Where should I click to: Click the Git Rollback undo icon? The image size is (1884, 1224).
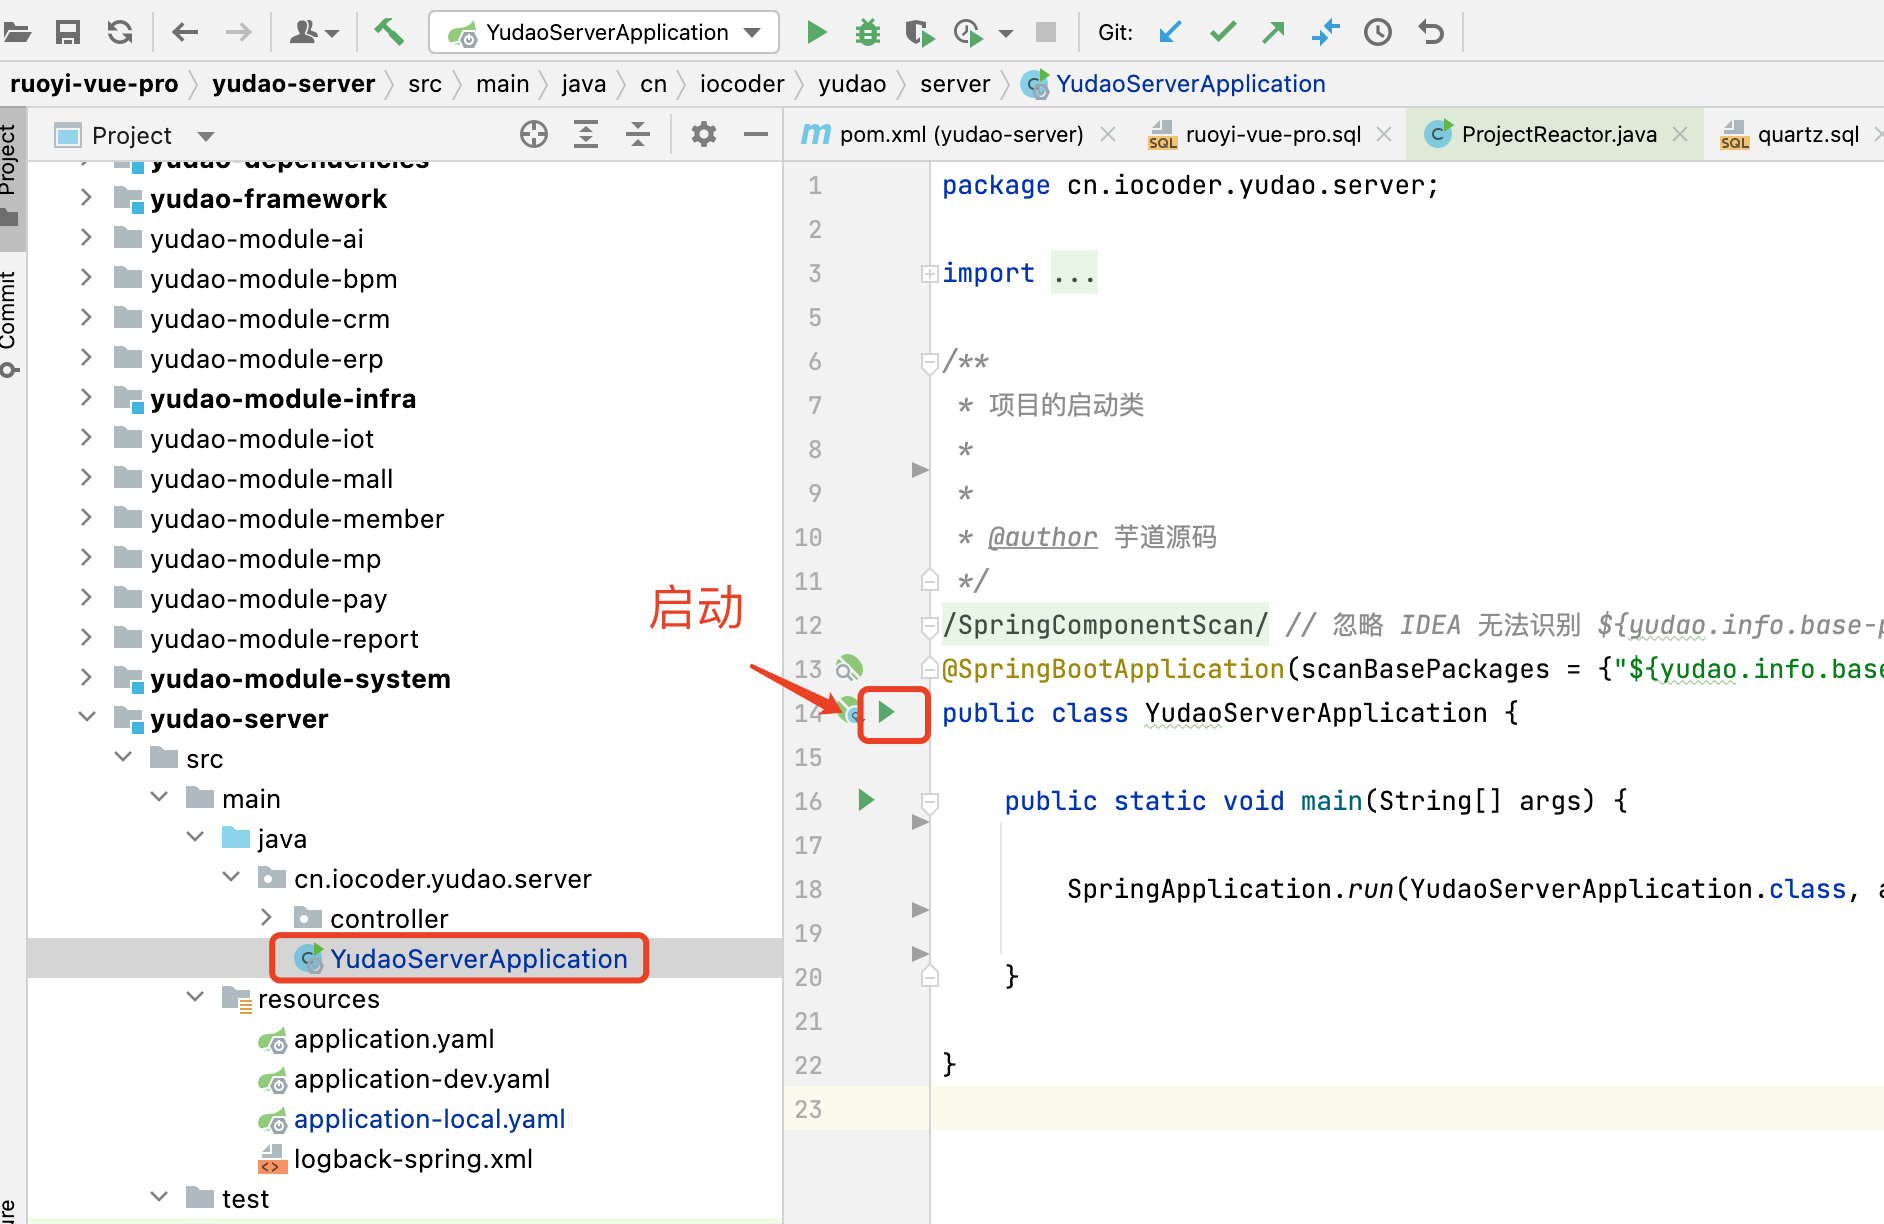1431,32
